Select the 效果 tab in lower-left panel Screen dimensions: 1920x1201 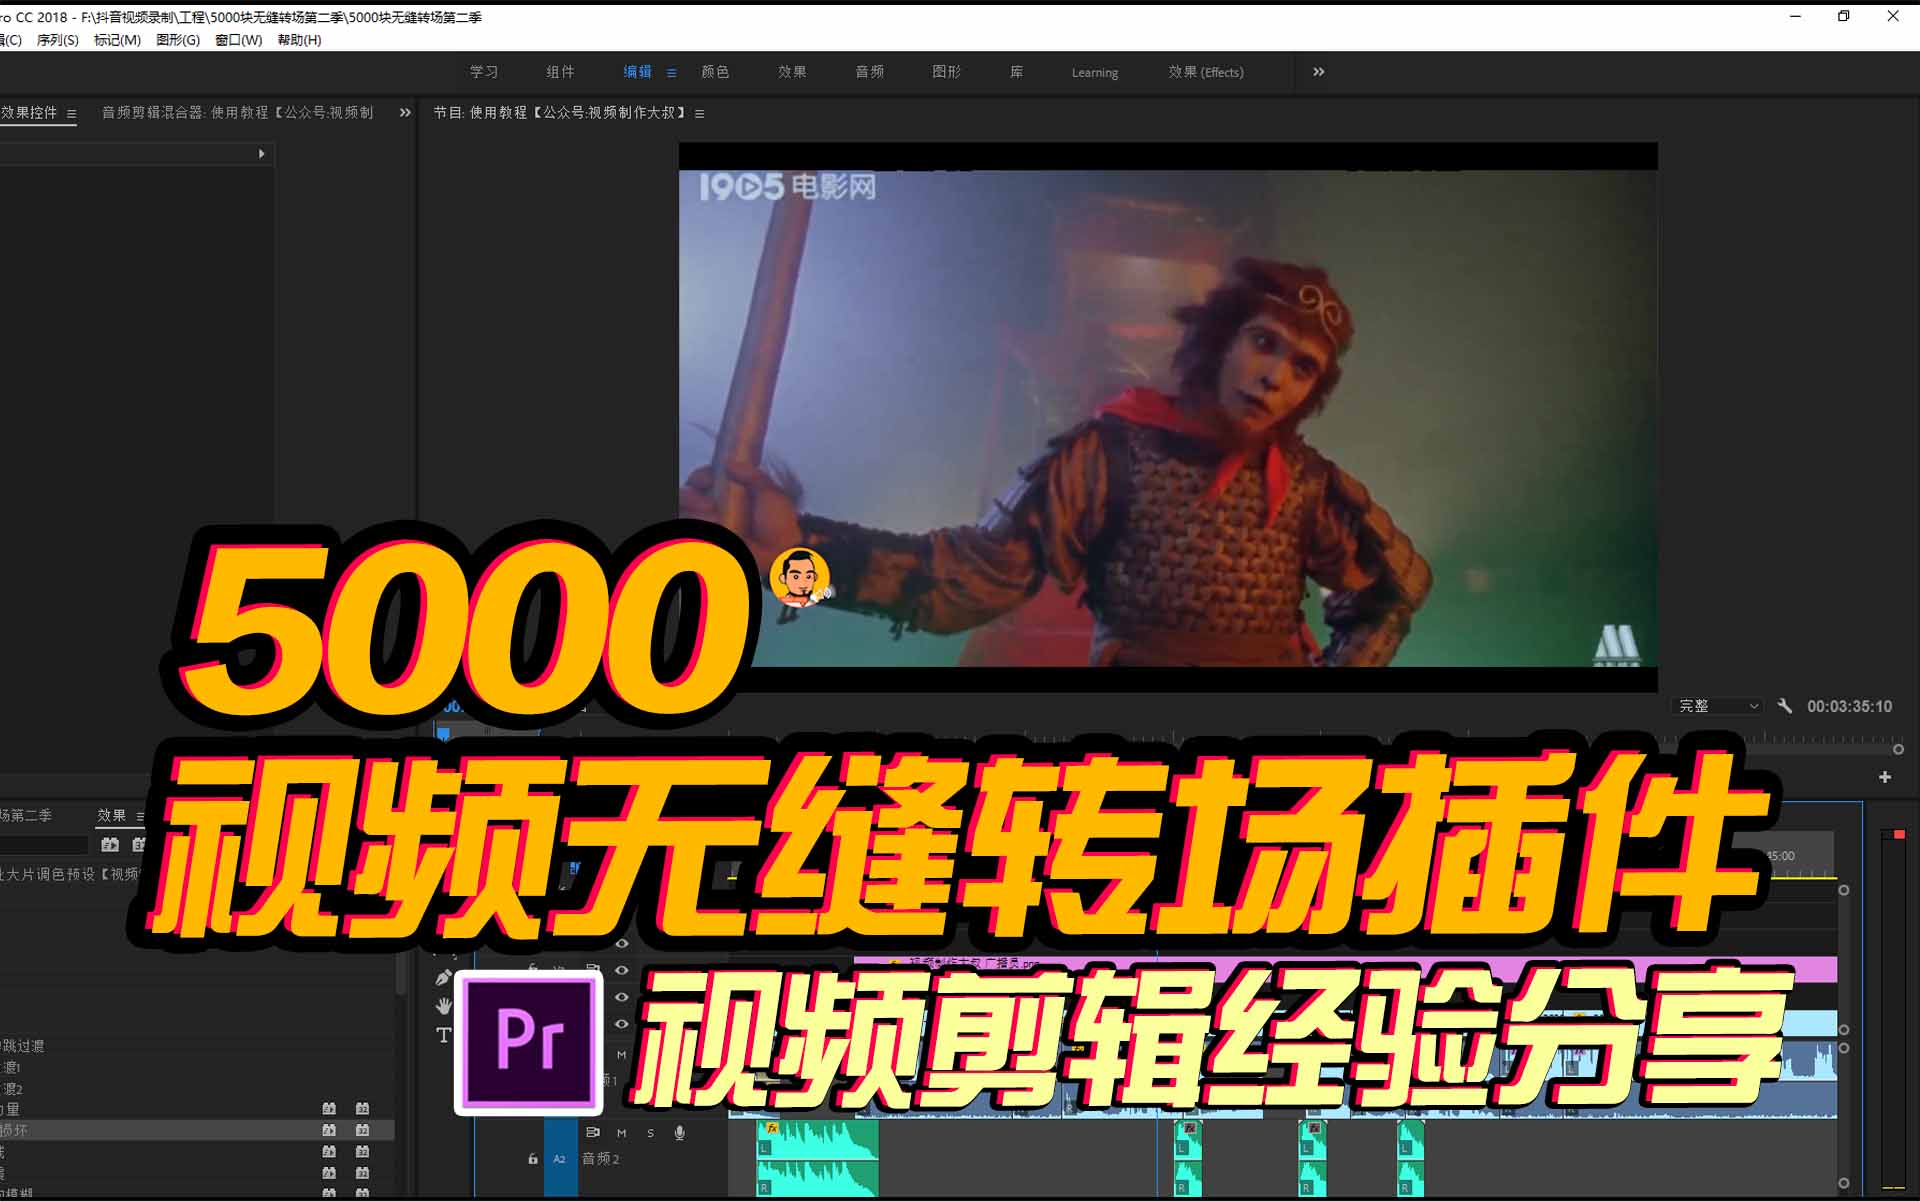[x=111, y=816]
